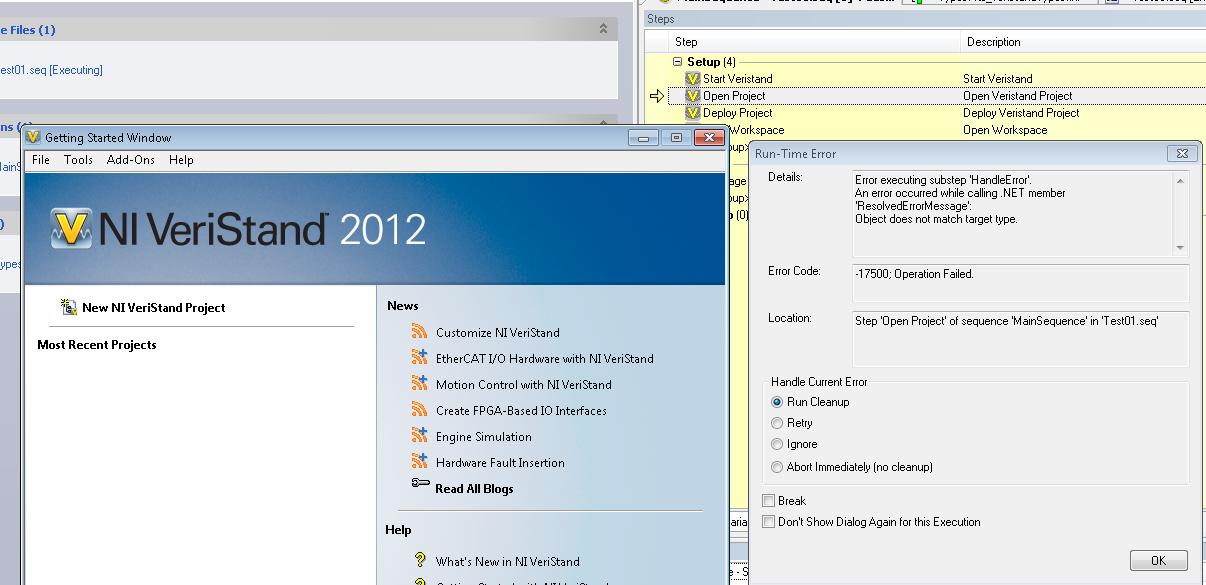
Task: Open the File menu in Getting Started Window
Action: pos(41,160)
